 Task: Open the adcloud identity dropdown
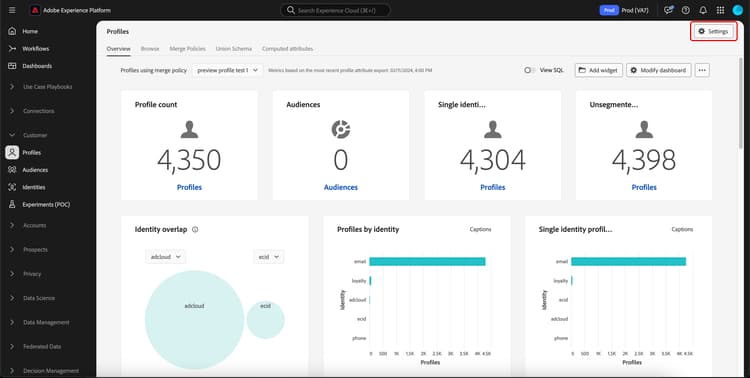point(165,257)
